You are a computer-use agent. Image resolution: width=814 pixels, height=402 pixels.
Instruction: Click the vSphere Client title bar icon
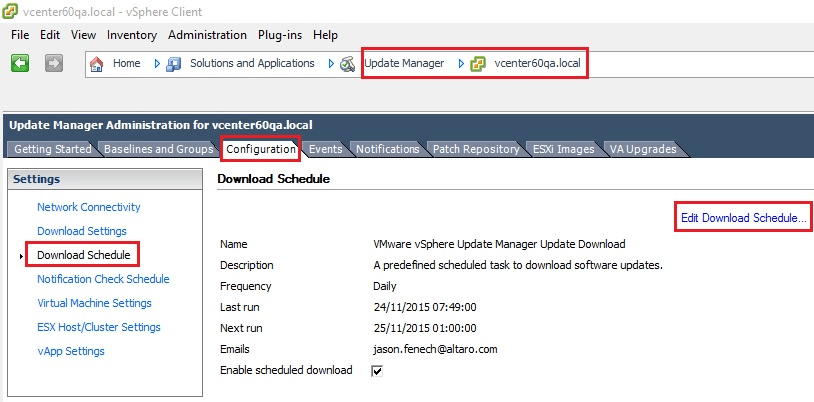[10, 10]
